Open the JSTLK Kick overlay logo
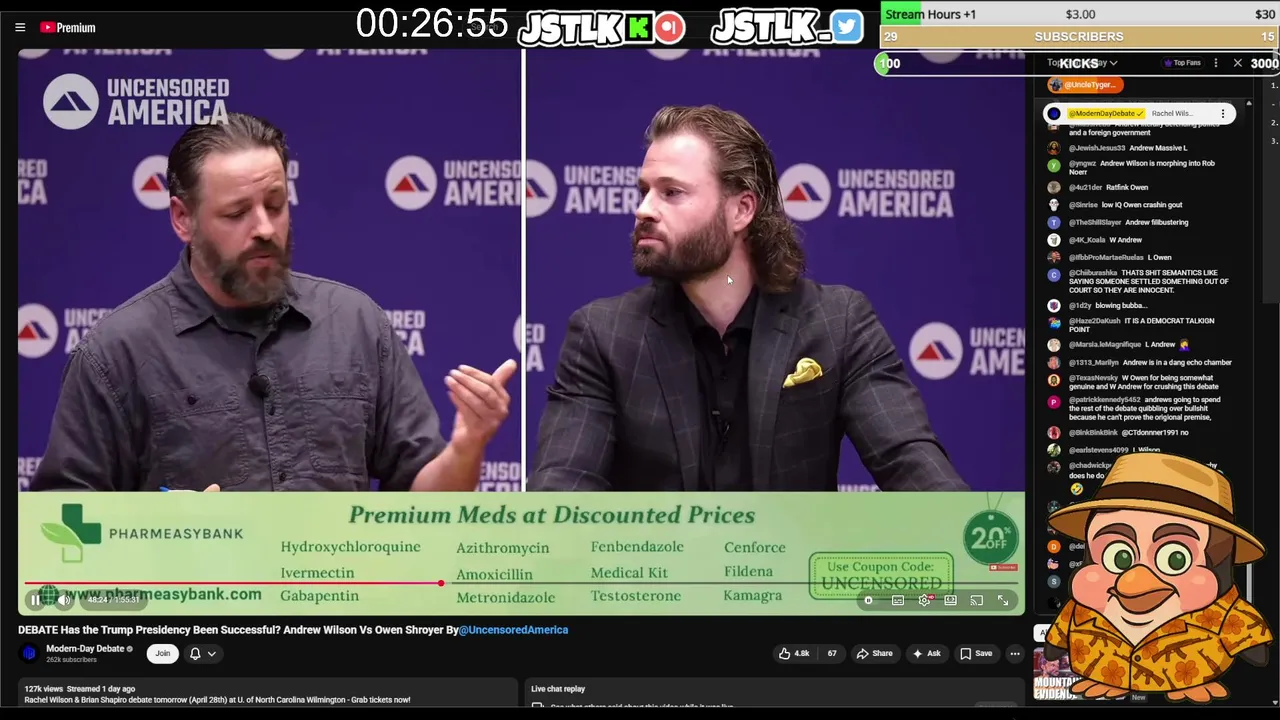1280x720 pixels. pyautogui.click(x=586, y=28)
